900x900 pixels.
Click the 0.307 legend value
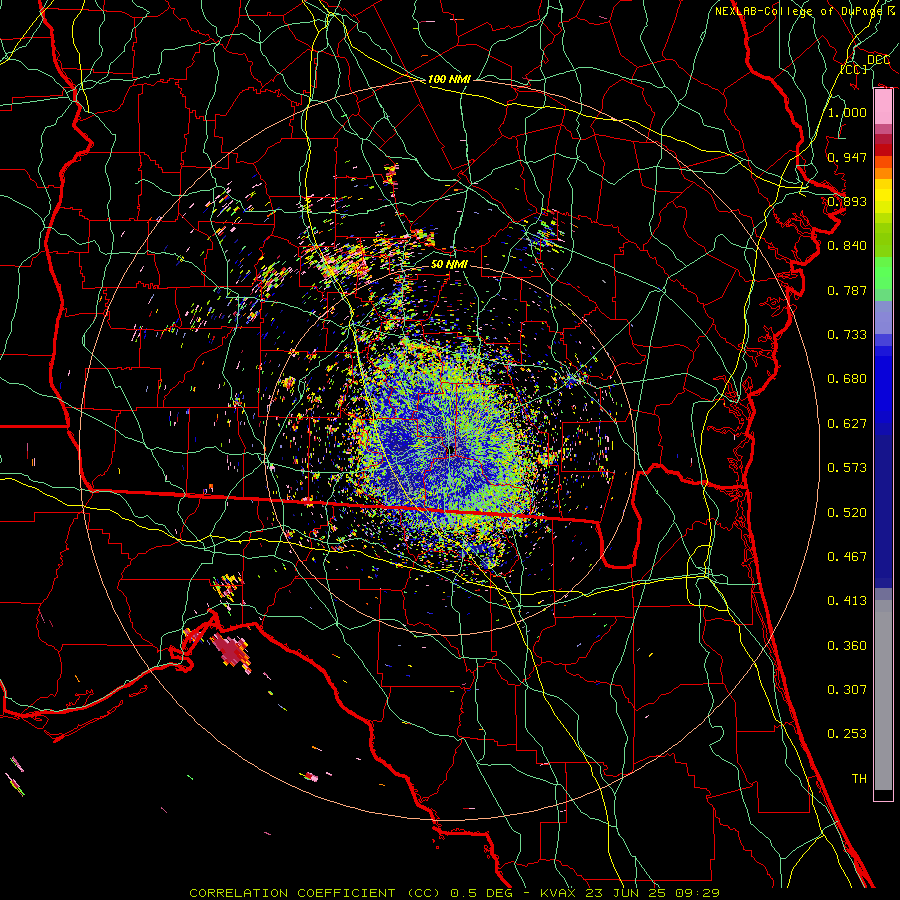coord(847,690)
